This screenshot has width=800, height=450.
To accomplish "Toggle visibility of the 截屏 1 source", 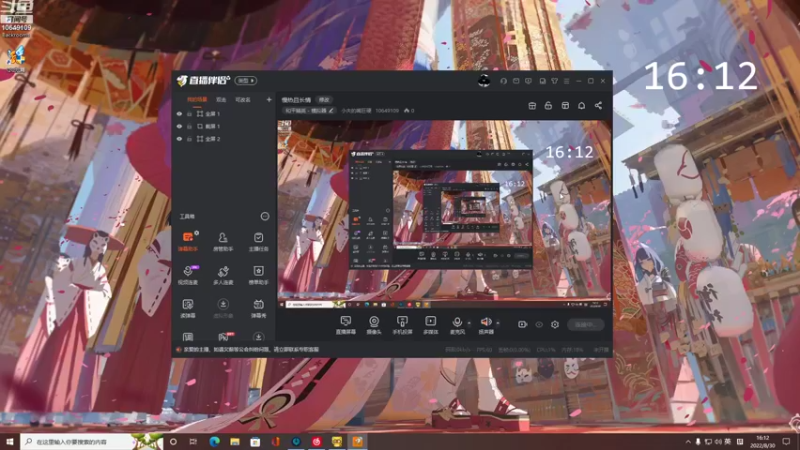I will [x=179, y=126].
